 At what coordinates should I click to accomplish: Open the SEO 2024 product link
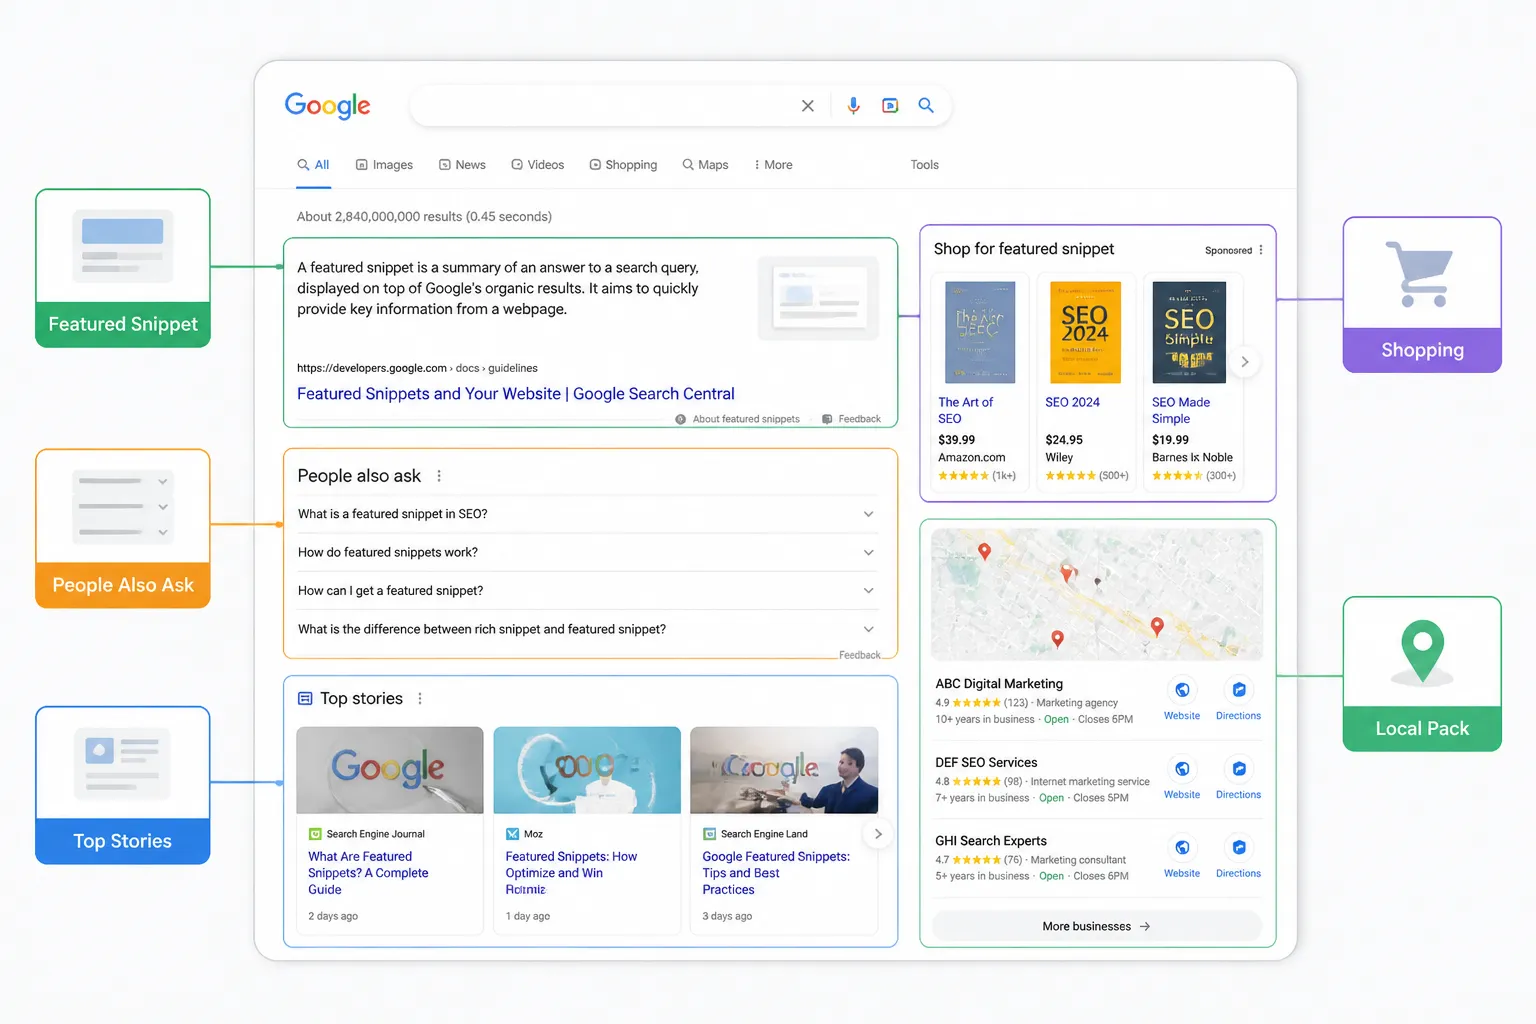[x=1072, y=402]
